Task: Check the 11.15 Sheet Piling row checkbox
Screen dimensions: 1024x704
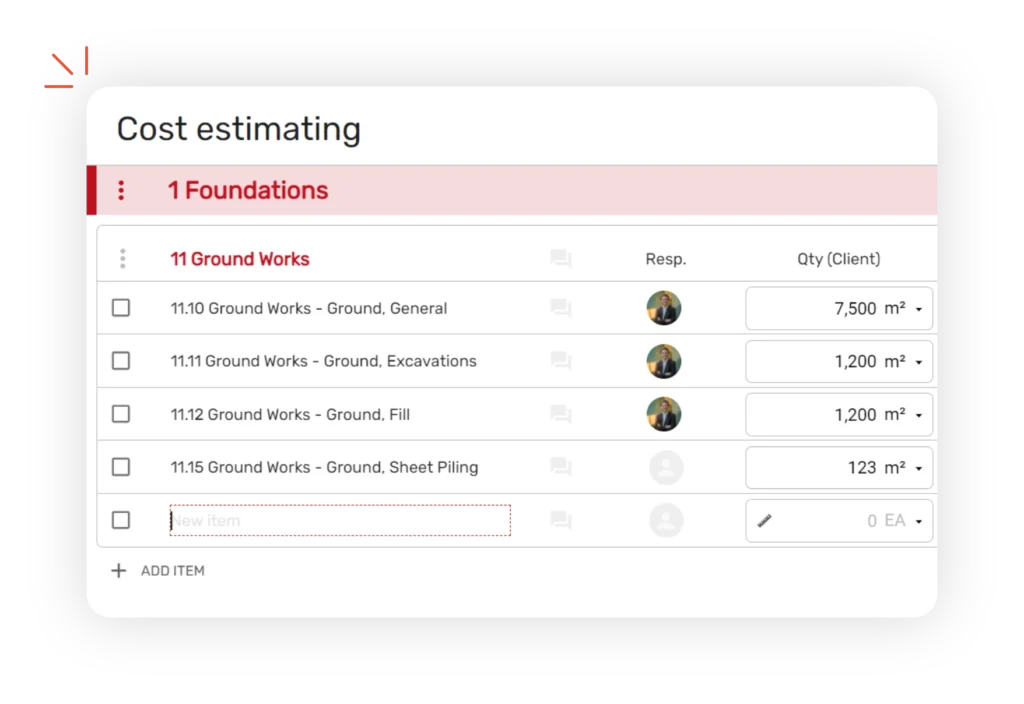Action: [121, 467]
